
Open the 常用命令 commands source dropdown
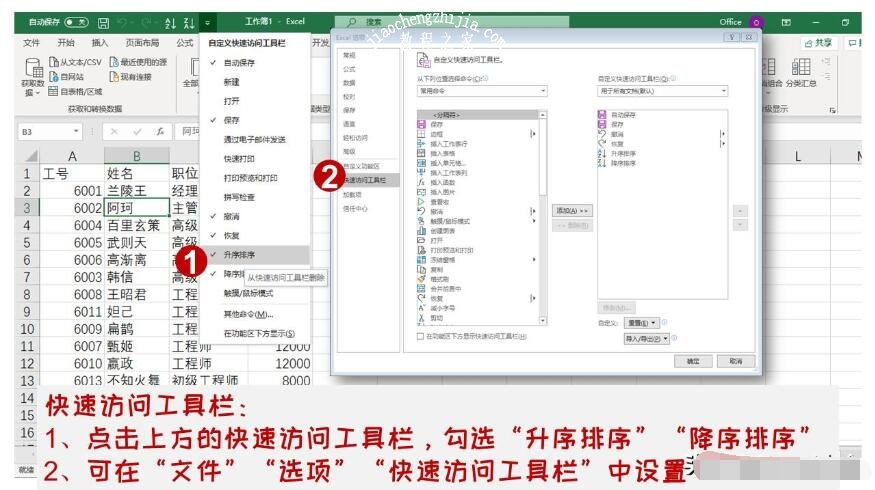coord(482,90)
